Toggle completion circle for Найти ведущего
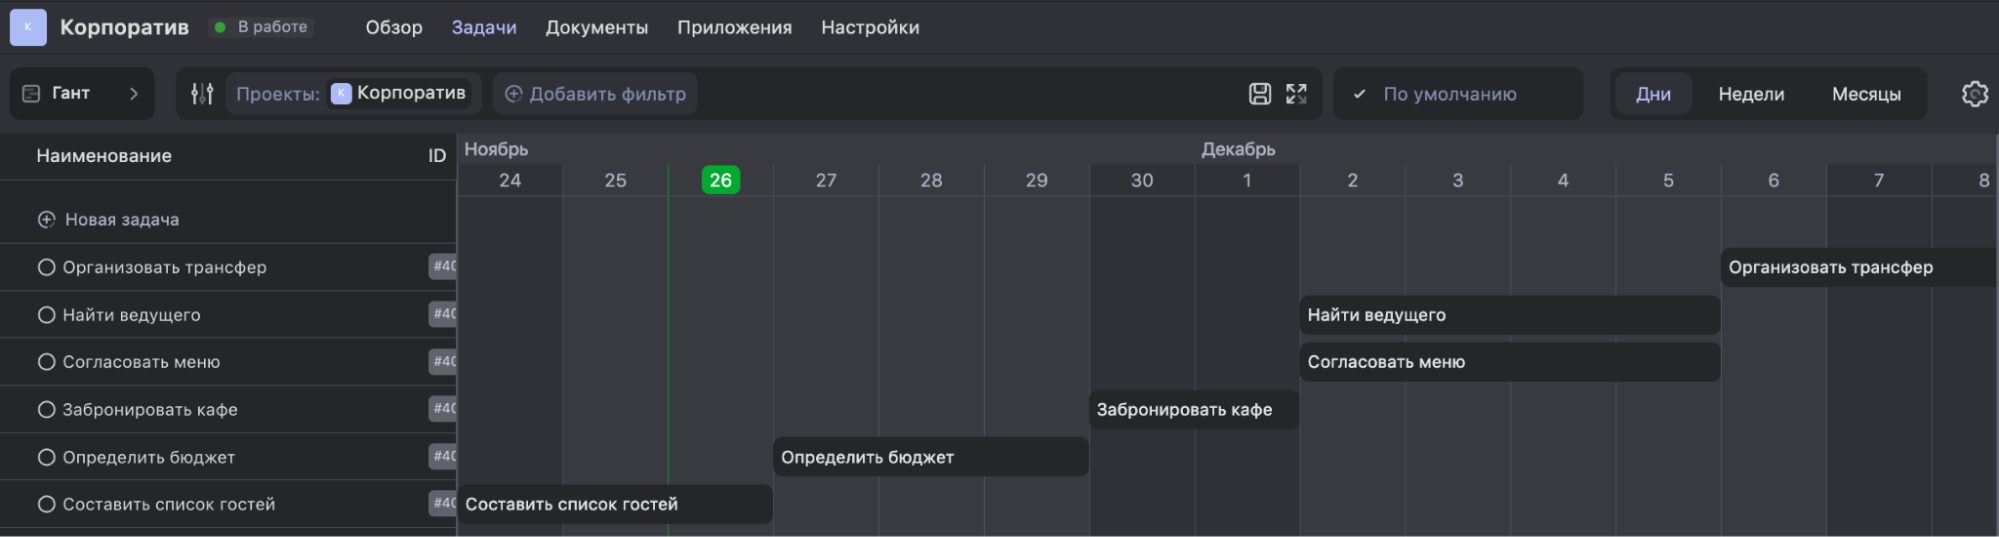This screenshot has height=537, width=1999. (x=46, y=315)
